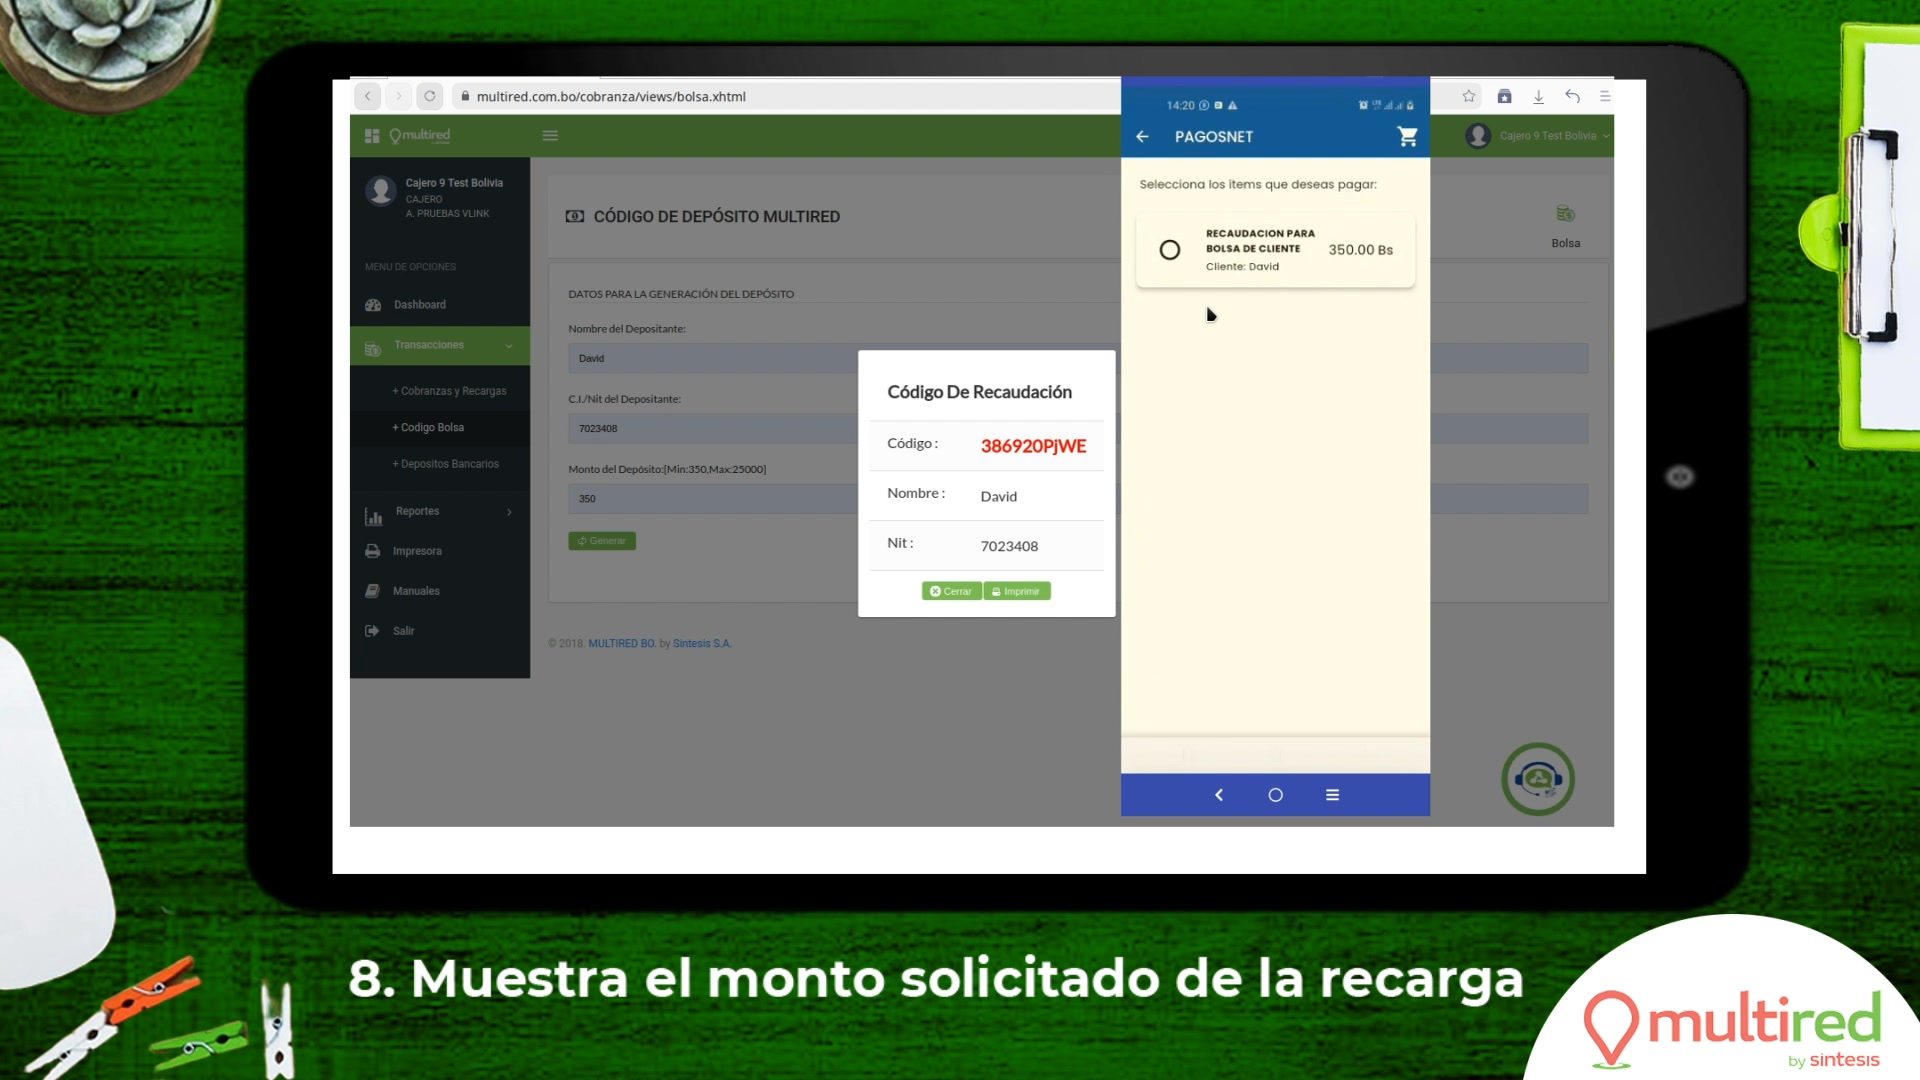Image resolution: width=1920 pixels, height=1080 pixels.
Task: Click the Imprimir button in the dialog
Action: click(x=1017, y=592)
